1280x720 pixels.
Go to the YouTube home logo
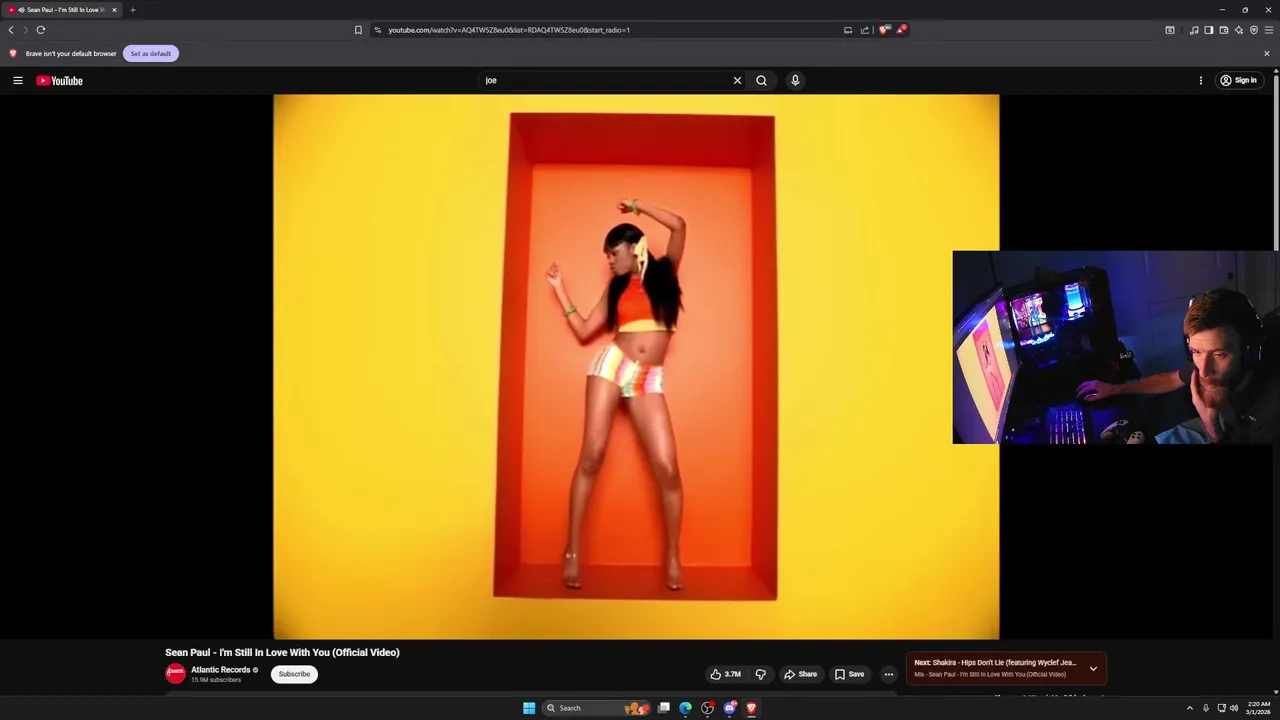coord(59,81)
